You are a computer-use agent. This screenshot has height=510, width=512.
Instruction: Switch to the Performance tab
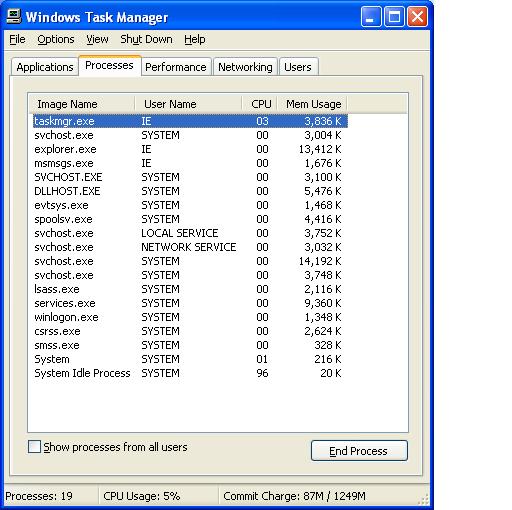pos(176,67)
